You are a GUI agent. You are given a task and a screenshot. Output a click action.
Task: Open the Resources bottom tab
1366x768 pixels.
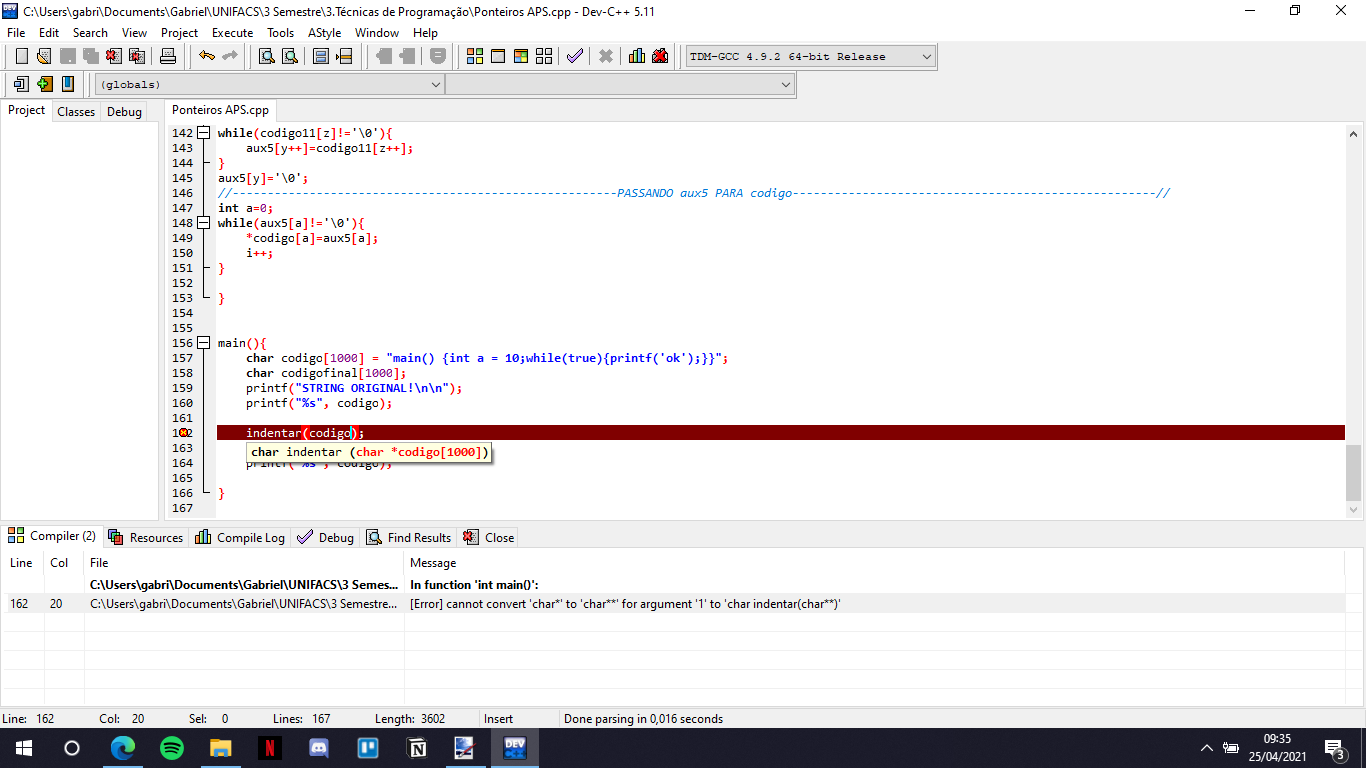[146, 537]
